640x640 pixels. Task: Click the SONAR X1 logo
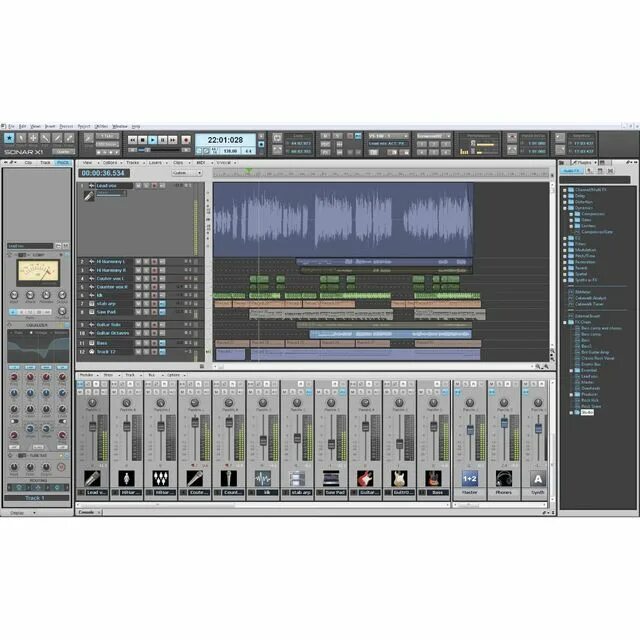[23, 152]
